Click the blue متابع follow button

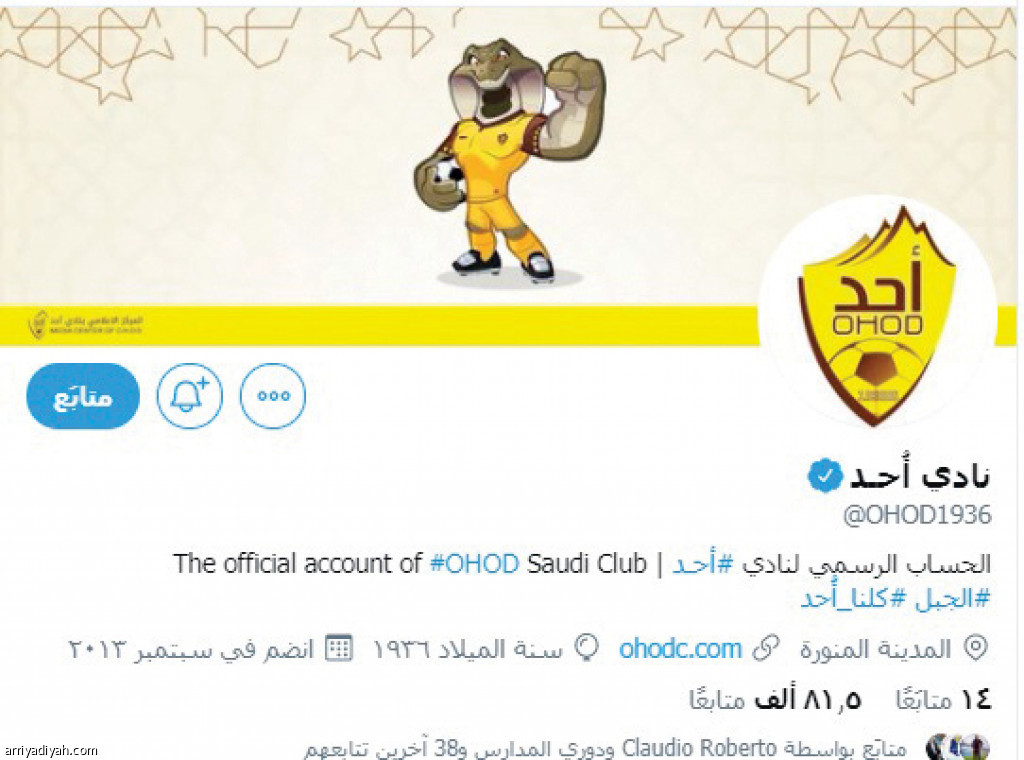pyautogui.click(x=83, y=396)
